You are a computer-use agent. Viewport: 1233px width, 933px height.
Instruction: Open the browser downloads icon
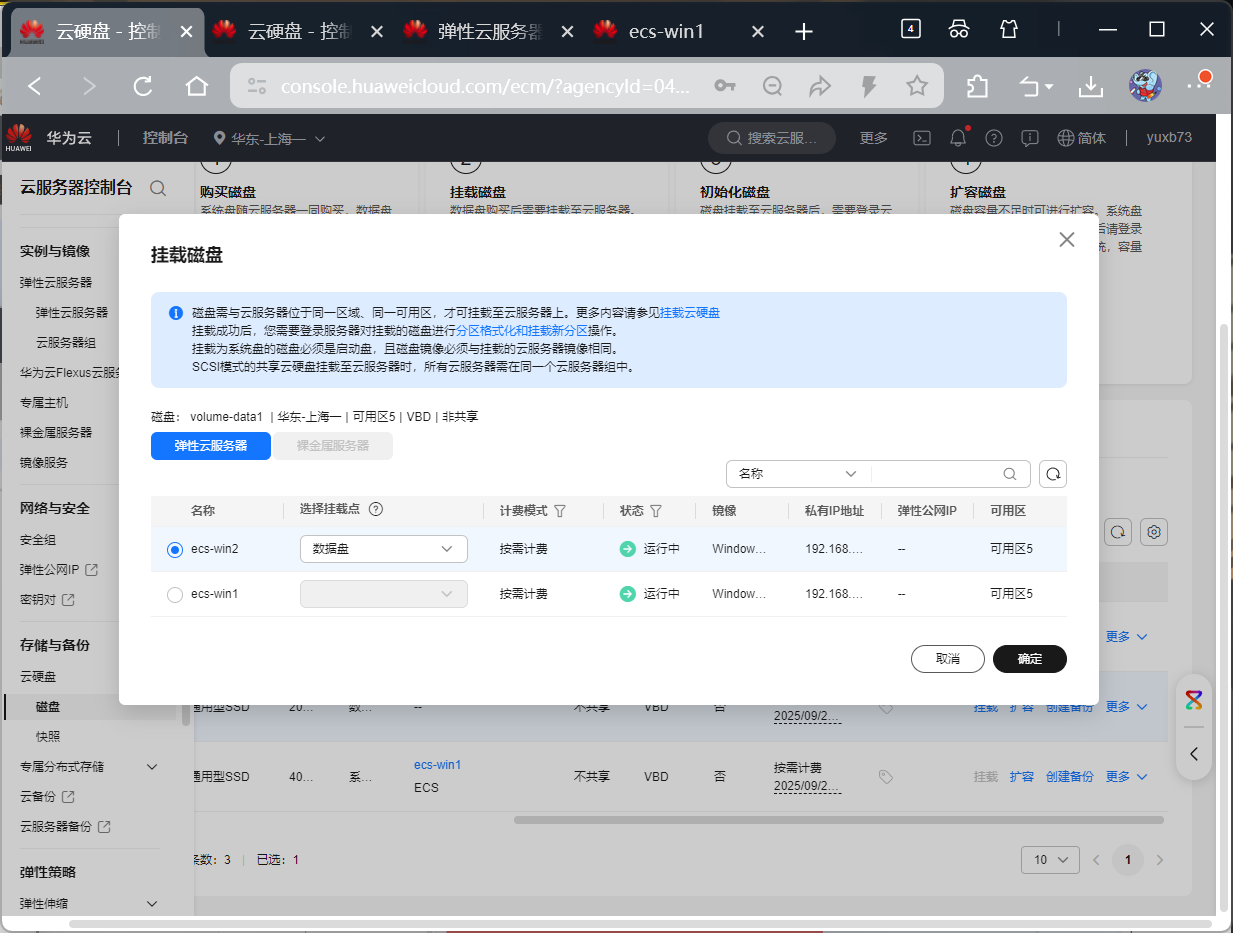pos(1090,86)
